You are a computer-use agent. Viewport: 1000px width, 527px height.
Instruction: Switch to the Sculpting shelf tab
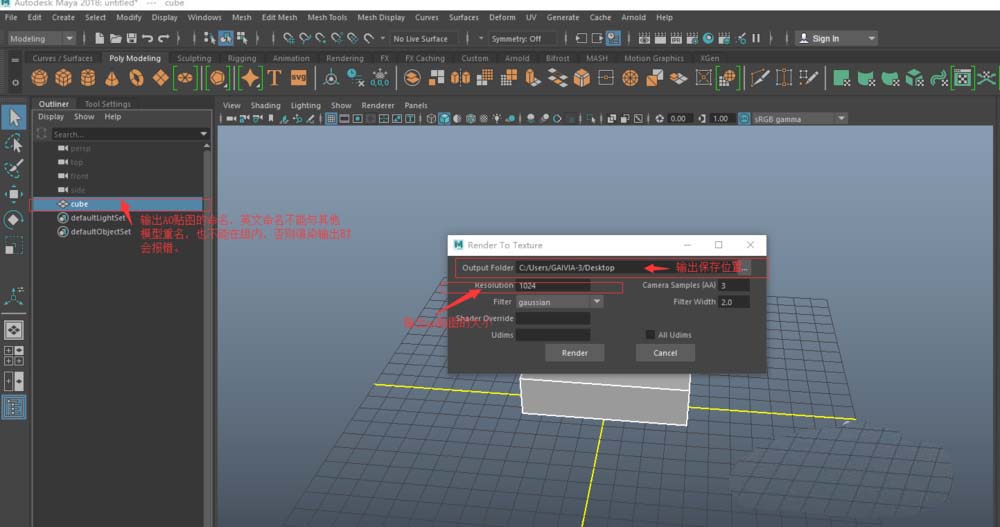pos(194,58)
